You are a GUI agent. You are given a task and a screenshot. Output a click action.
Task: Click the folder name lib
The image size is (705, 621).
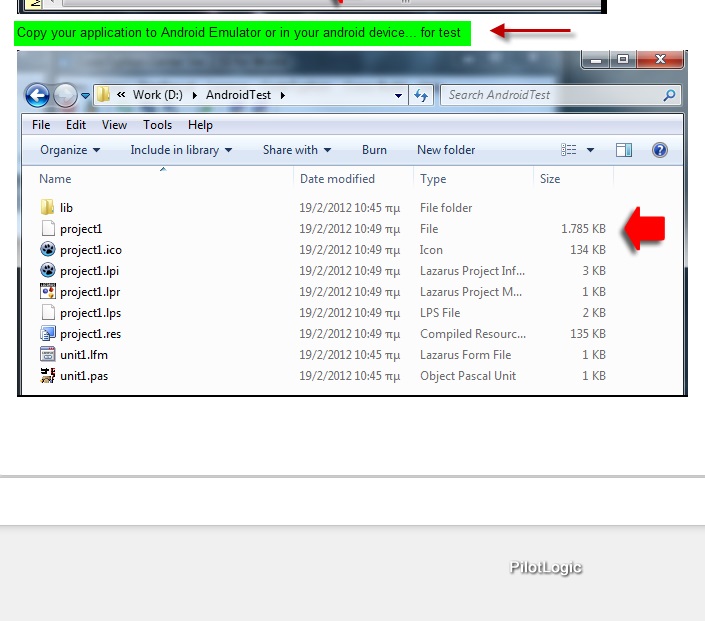[x=66, y=208]
